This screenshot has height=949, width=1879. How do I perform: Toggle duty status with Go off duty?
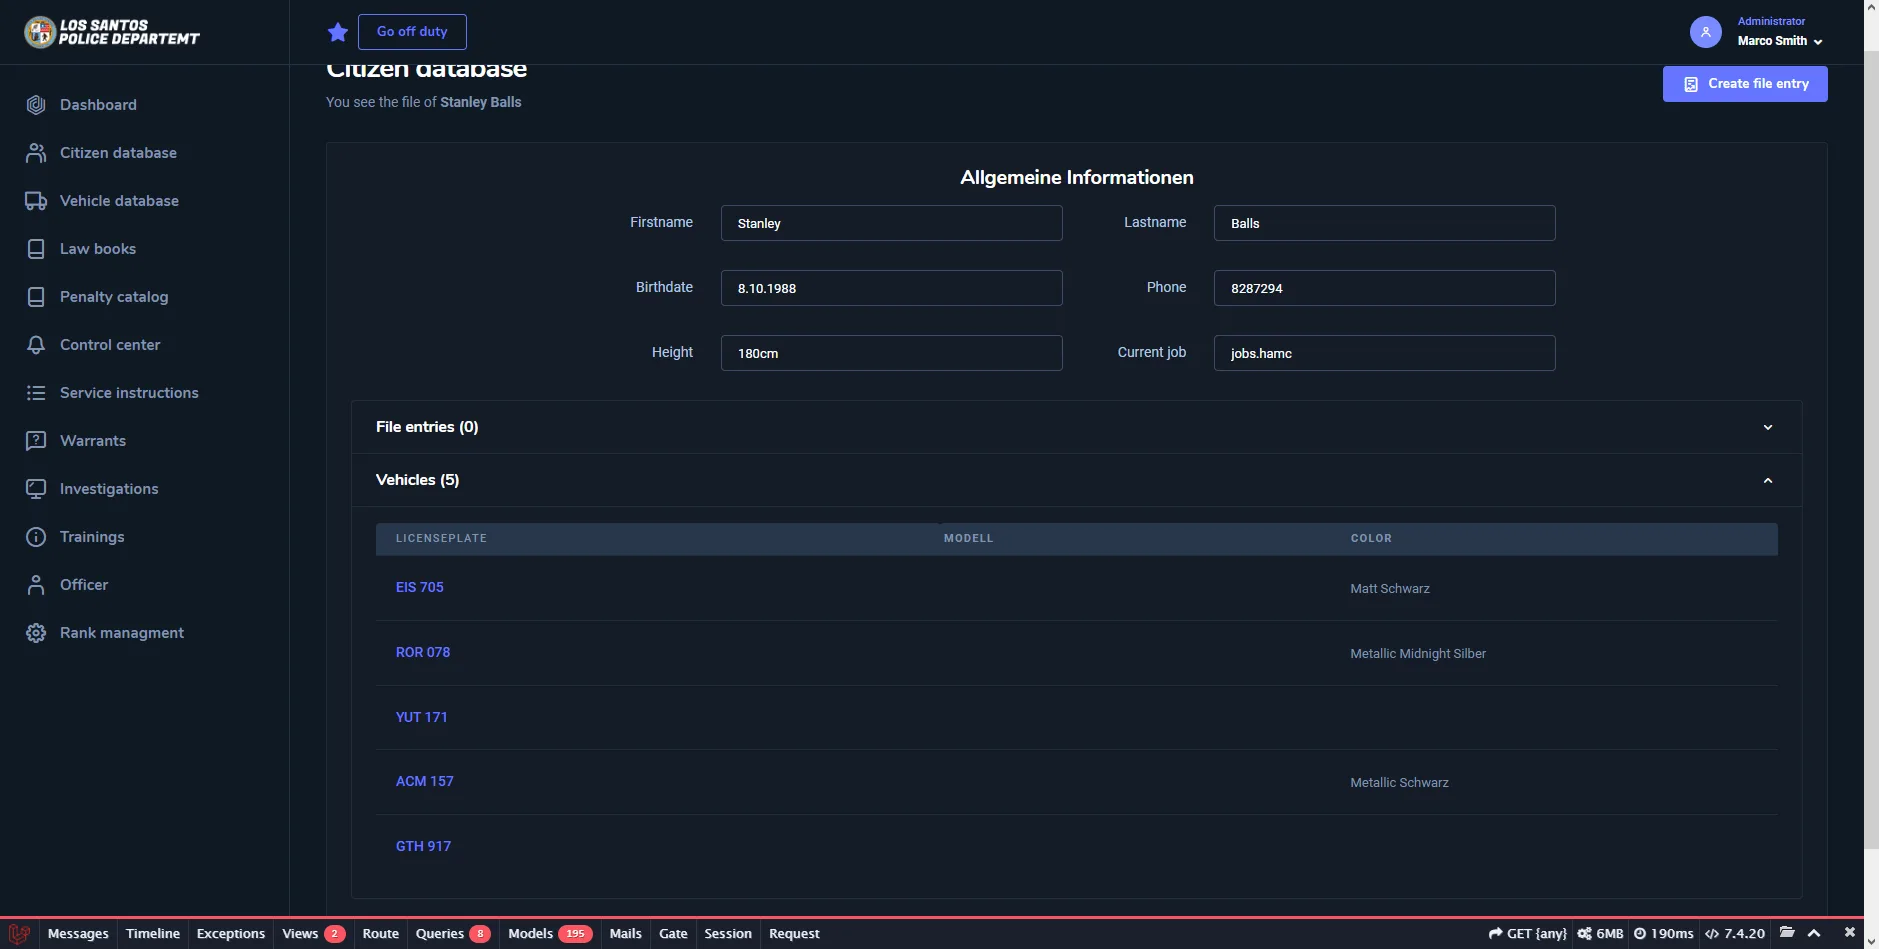pos(412,31)
